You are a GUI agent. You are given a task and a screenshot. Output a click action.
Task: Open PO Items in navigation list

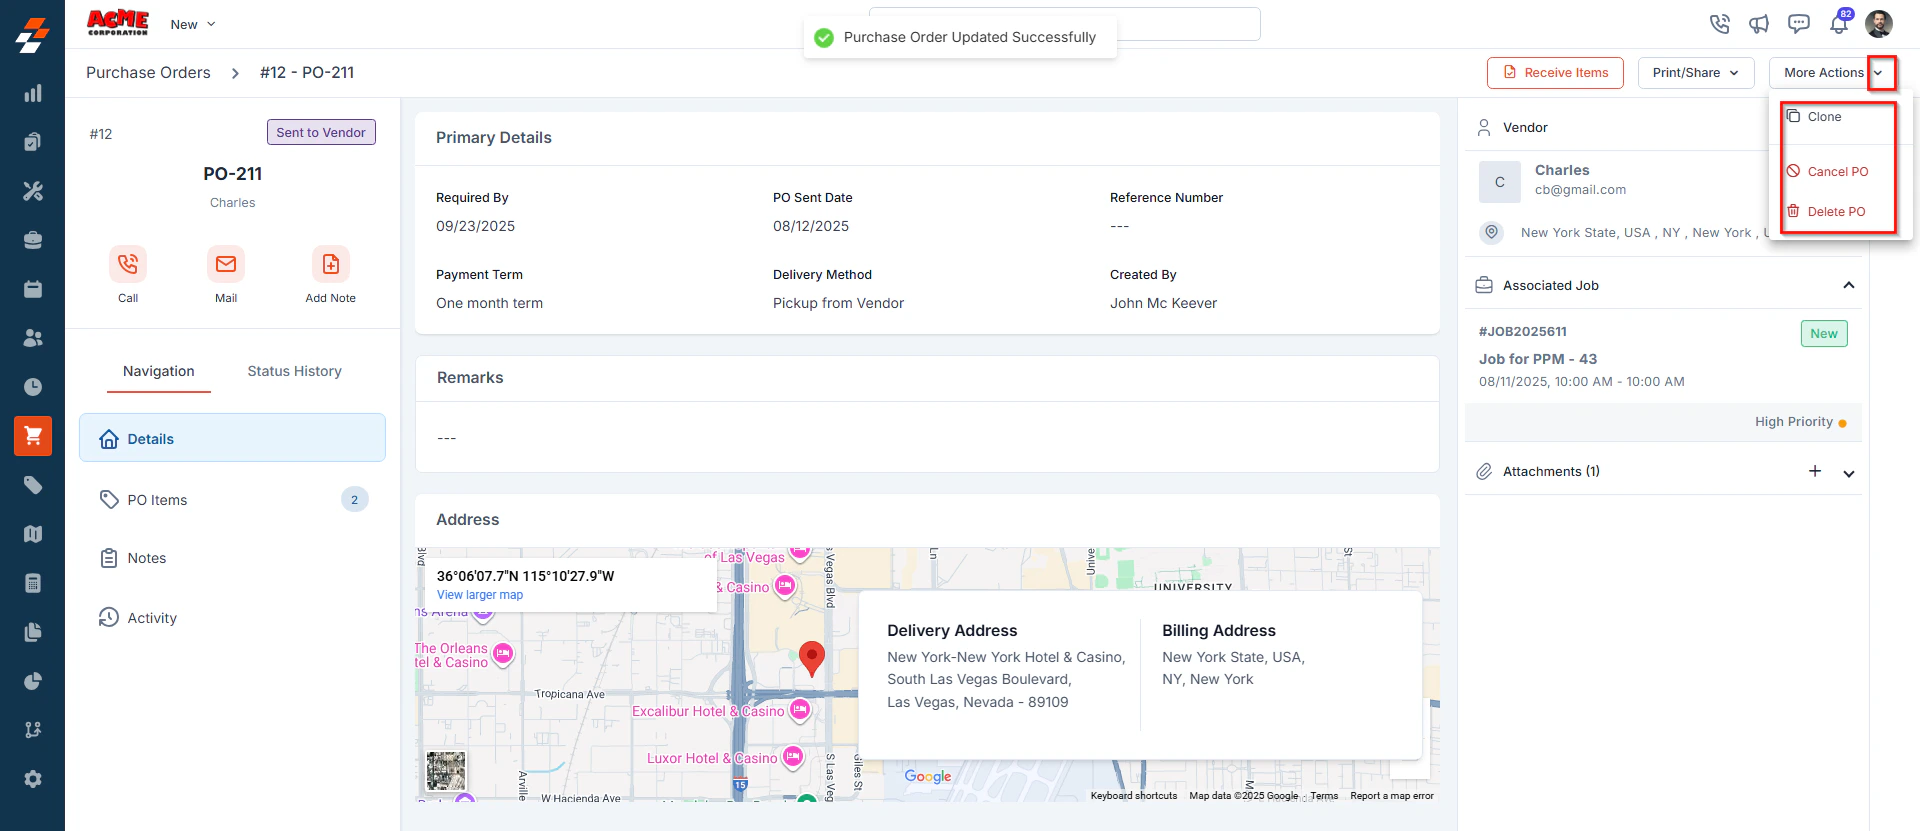click(x=232, y=499)
